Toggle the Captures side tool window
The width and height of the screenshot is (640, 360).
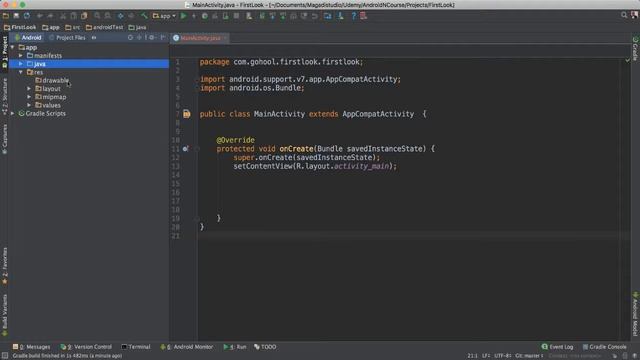coord(4,139)
